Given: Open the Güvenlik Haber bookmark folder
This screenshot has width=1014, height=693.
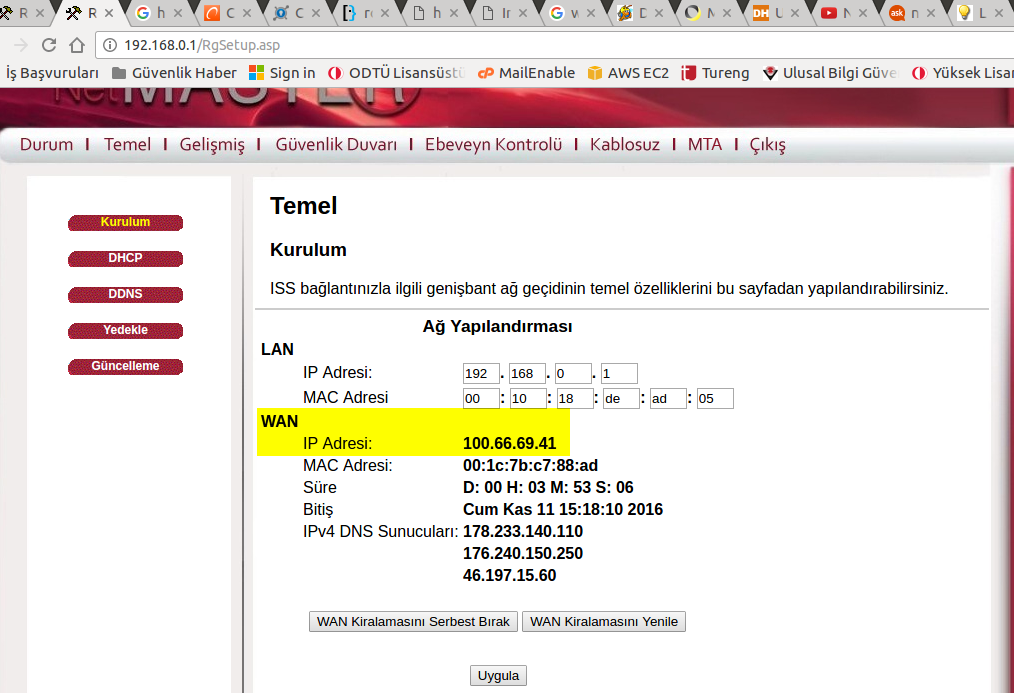Looking at the screenshot, I should click(x=174, y=73).
